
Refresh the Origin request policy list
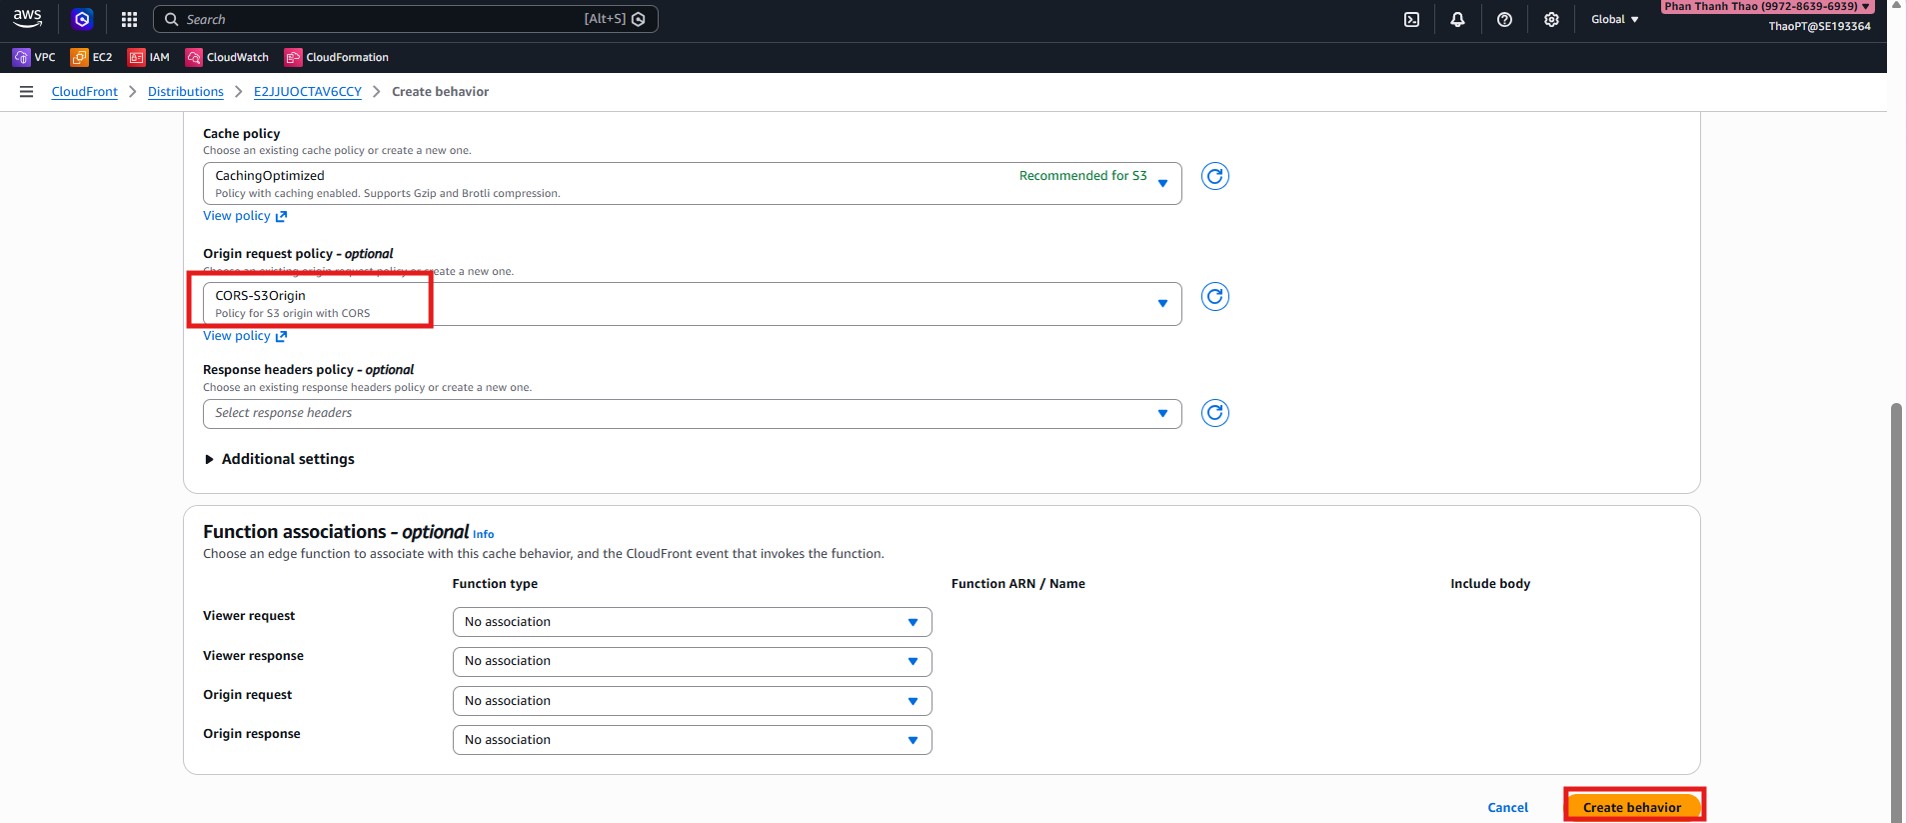(1214, 297)
